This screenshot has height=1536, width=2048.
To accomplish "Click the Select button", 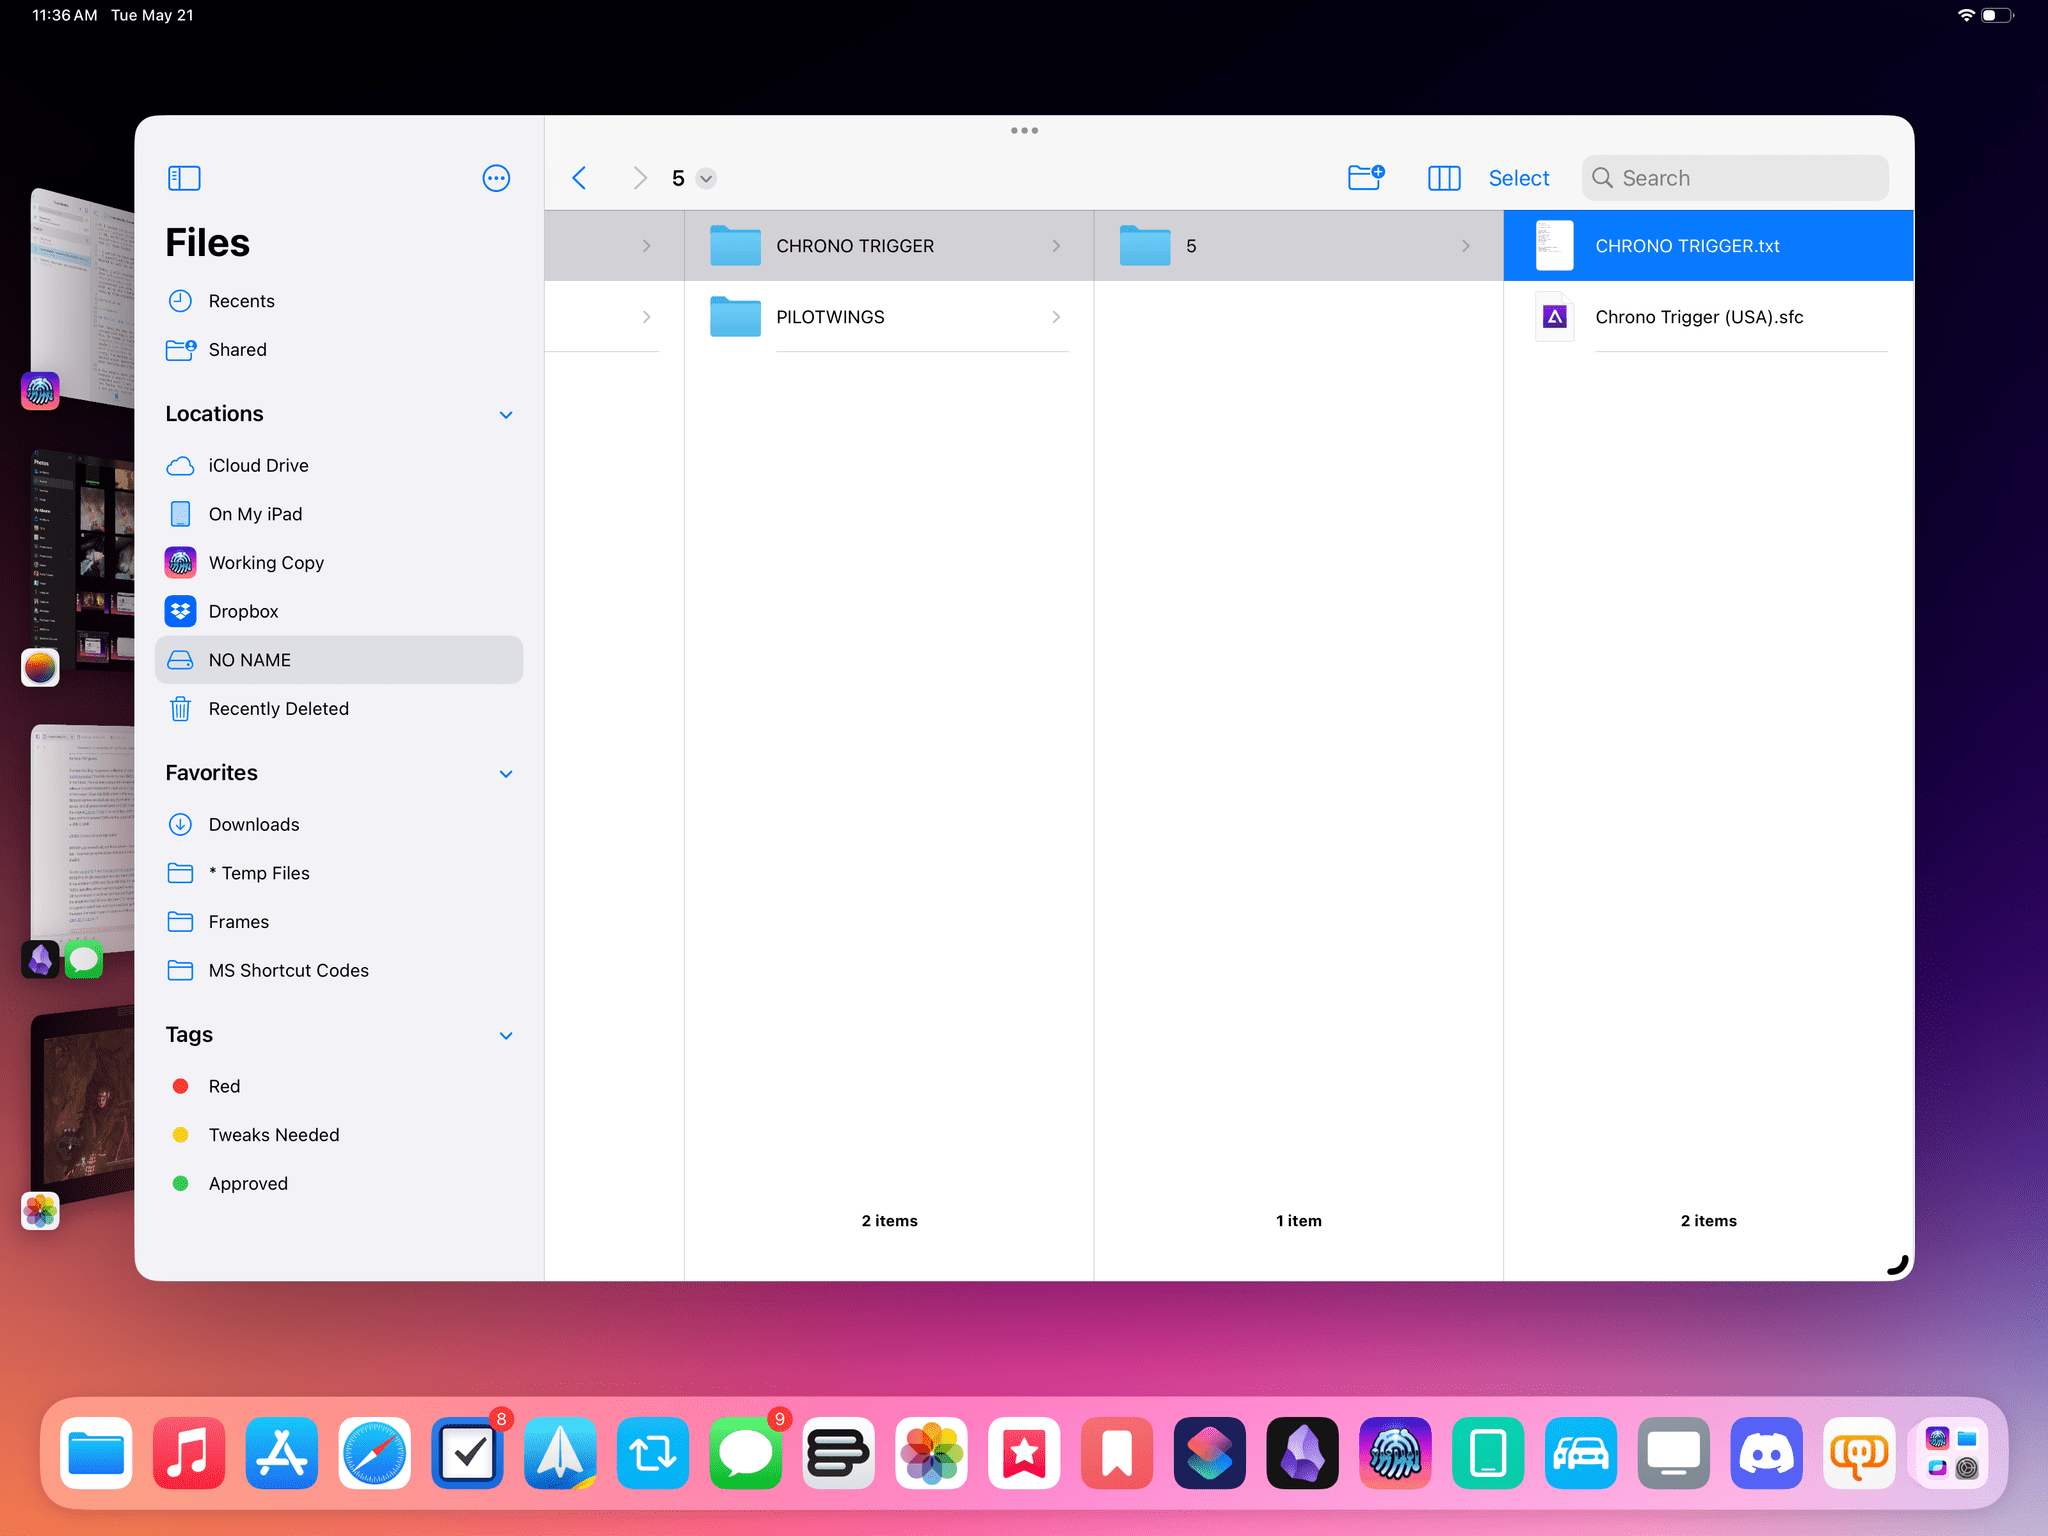I will [x=1519, y=178].
